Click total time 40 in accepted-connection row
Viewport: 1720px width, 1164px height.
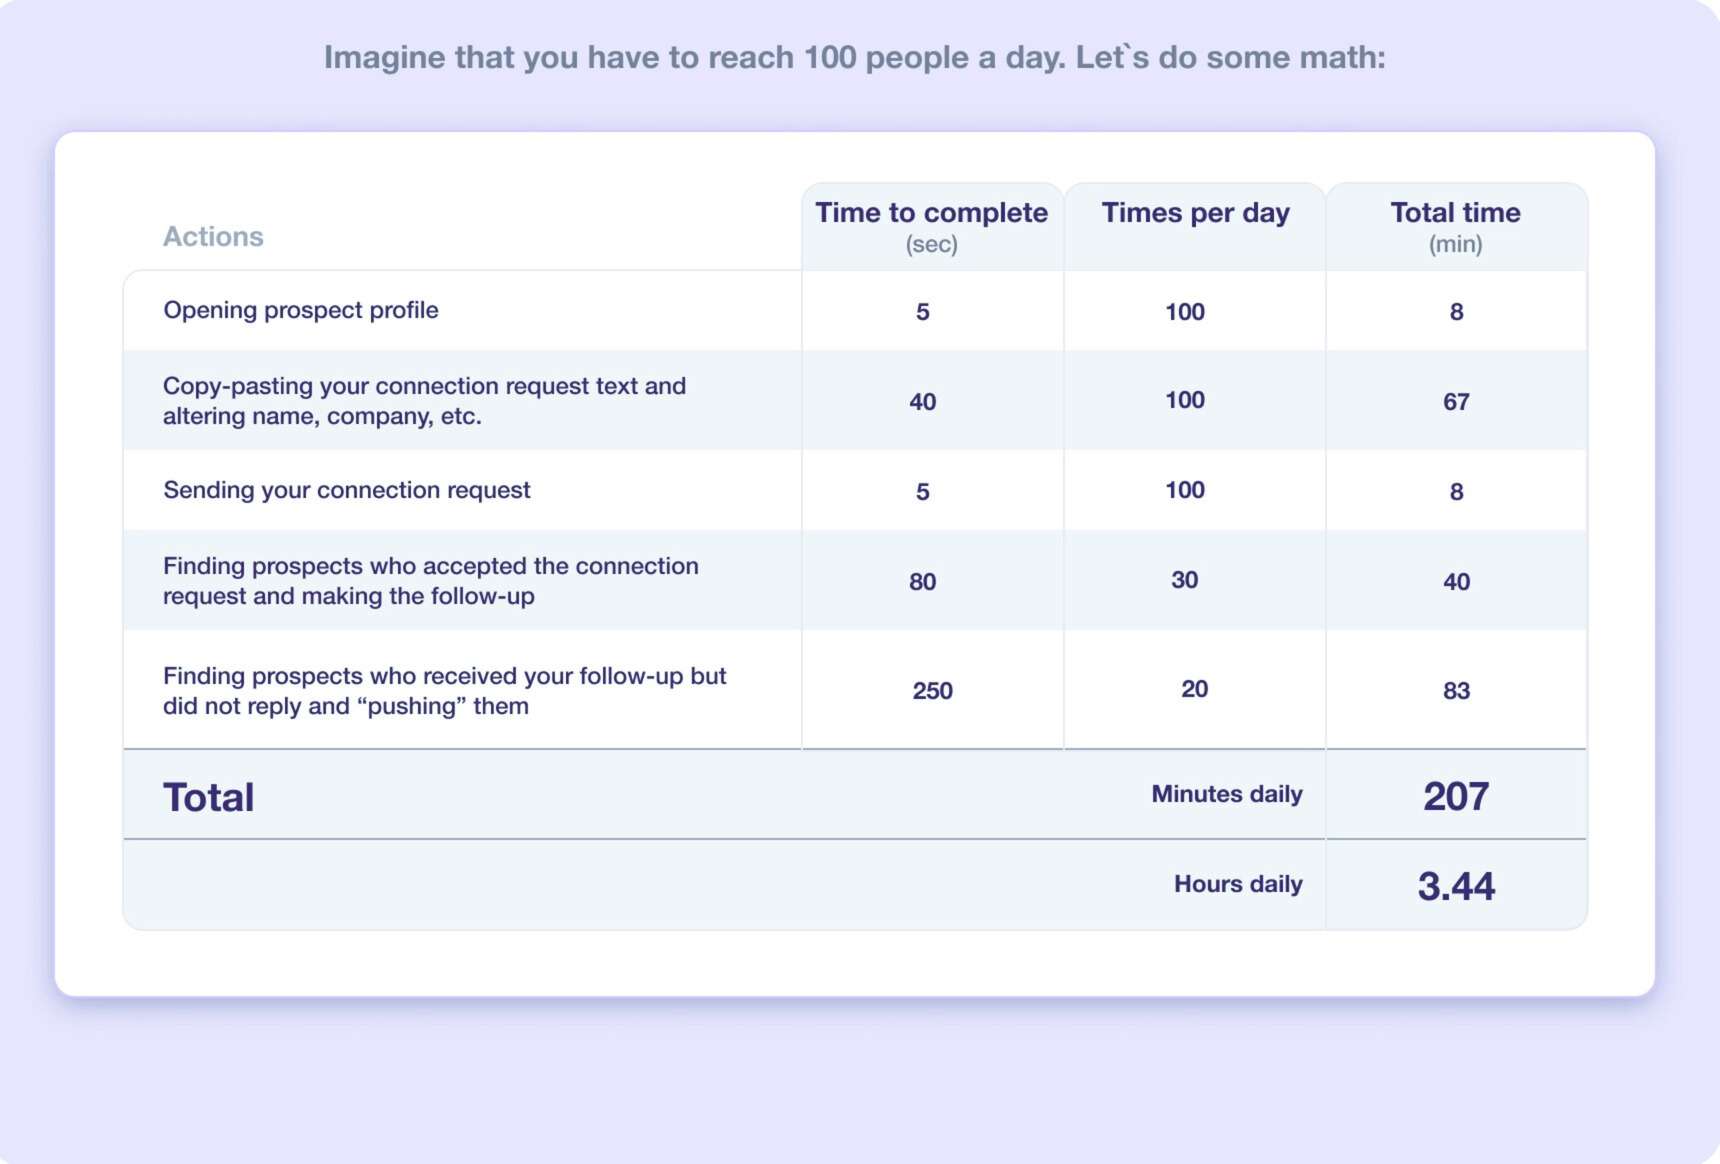coord(1456,582)
